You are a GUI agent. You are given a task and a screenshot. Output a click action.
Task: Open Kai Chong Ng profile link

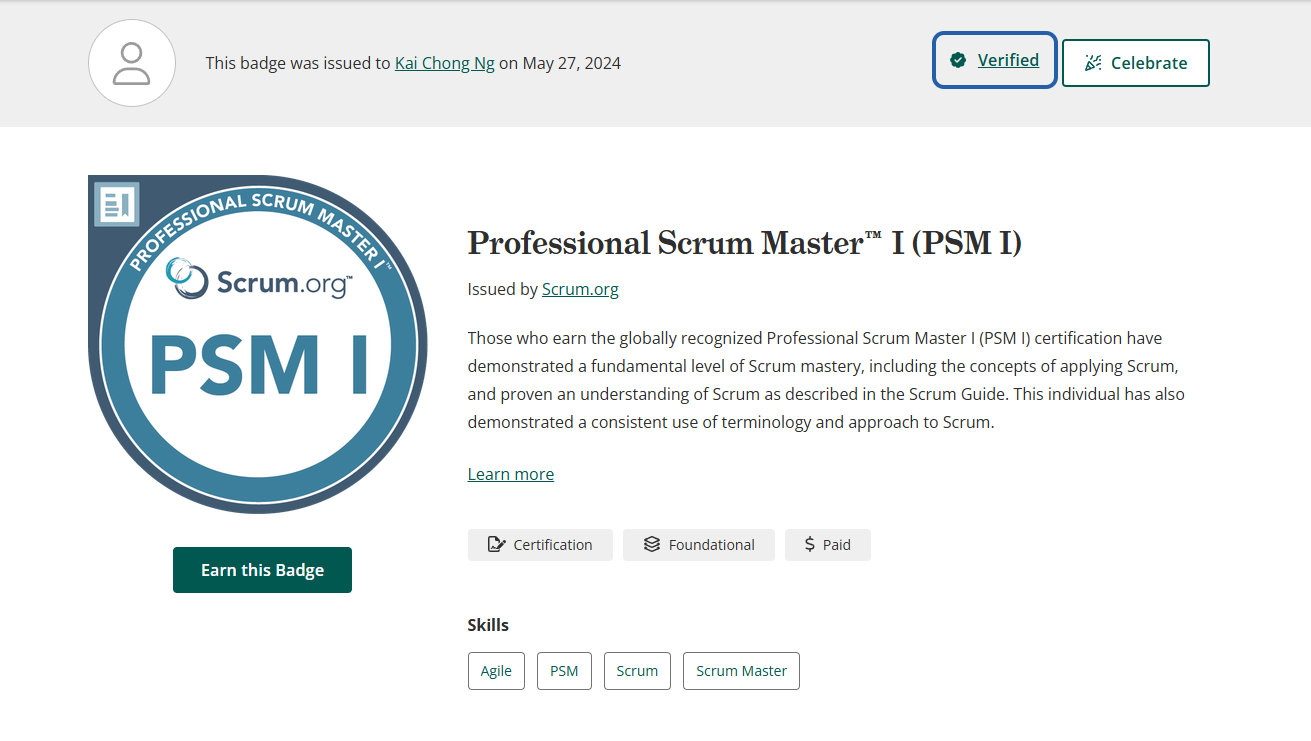445,63
